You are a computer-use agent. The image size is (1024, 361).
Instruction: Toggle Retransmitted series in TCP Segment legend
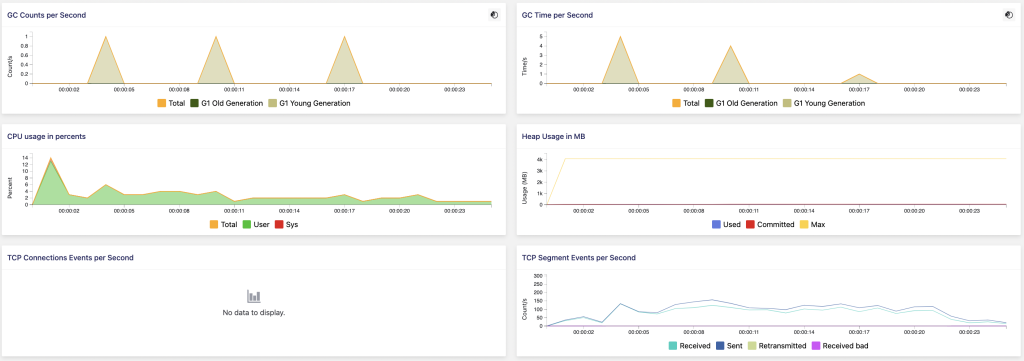tap(777, 345)
